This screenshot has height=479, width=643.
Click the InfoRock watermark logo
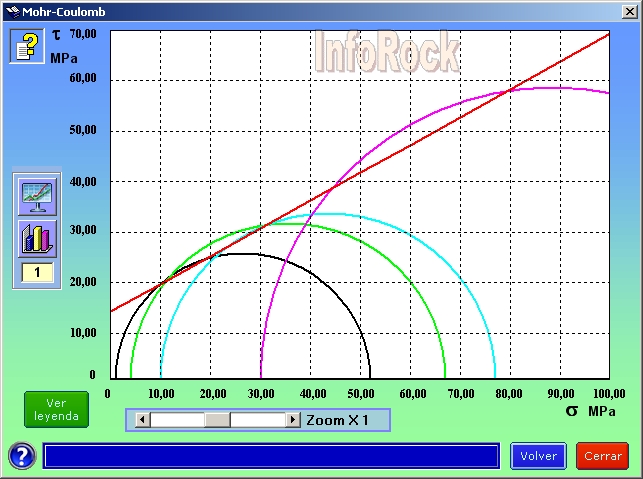click(x=387, y=51)
